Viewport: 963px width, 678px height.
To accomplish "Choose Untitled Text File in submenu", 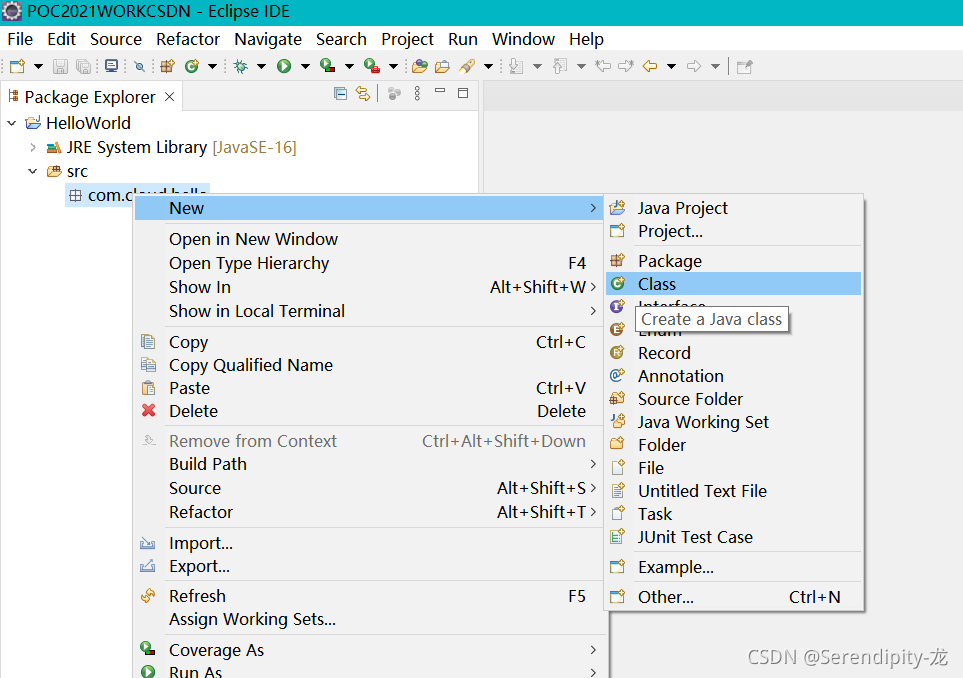I will (733, 491).
